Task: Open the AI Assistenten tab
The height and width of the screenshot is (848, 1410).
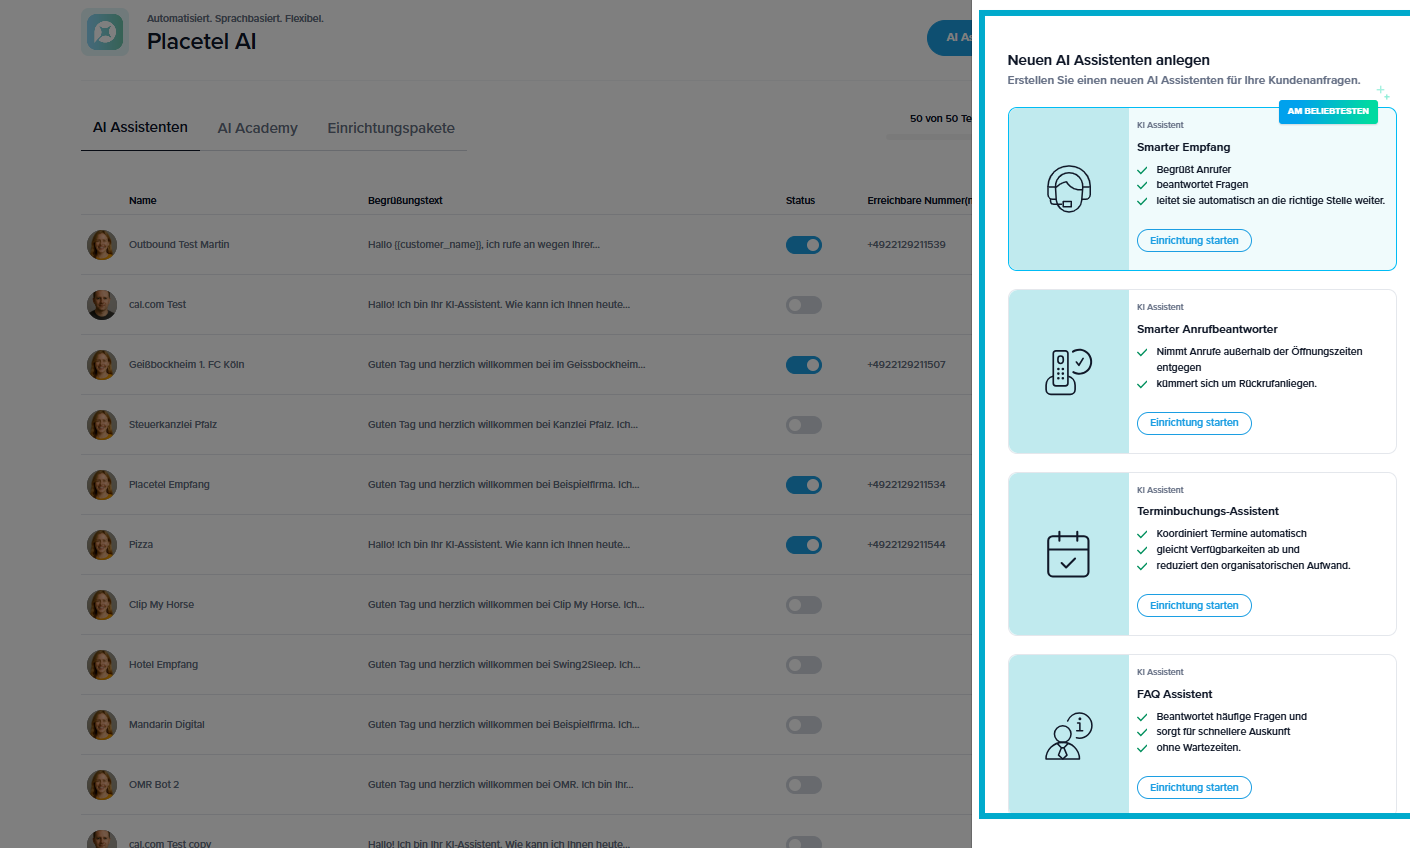Action: (x=140, y=128)
